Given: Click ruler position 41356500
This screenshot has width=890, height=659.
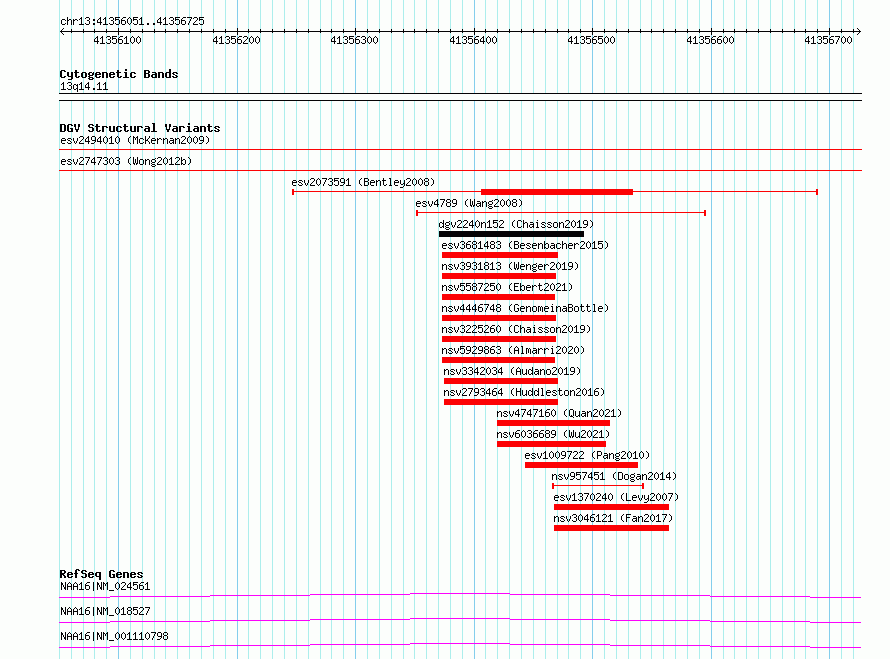Looking at the screenshot, I should click(591, 40).
